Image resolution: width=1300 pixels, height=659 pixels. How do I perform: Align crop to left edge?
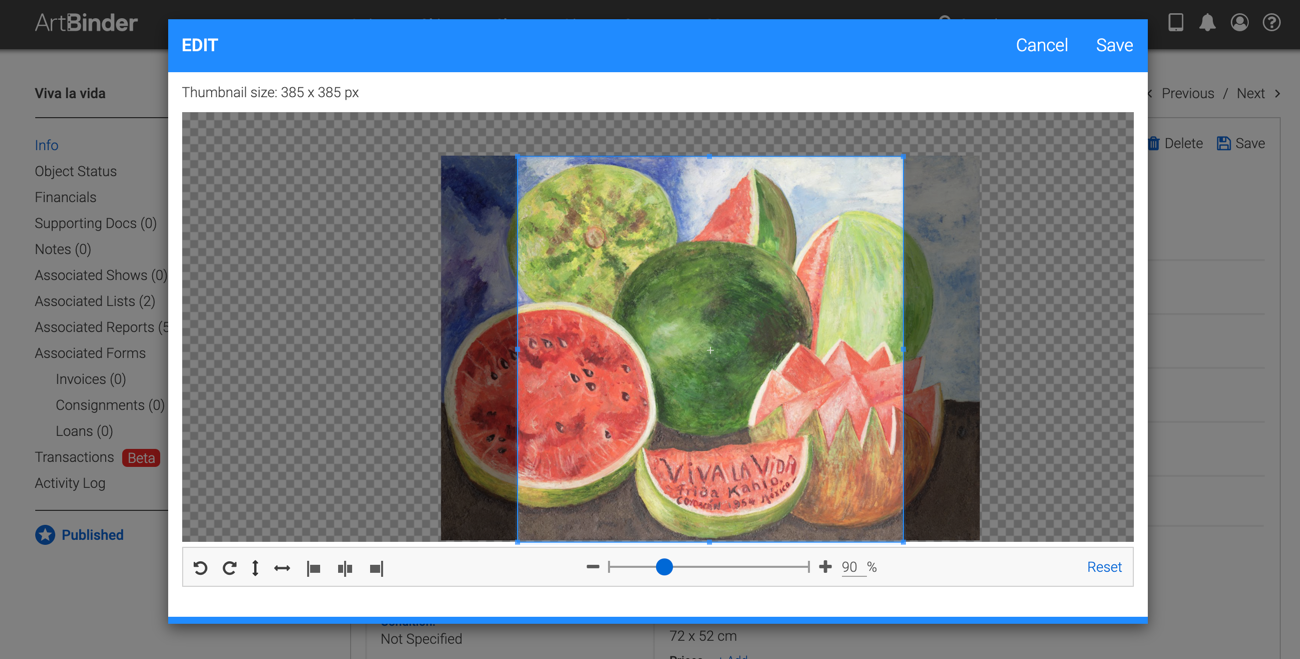[314, 568]
